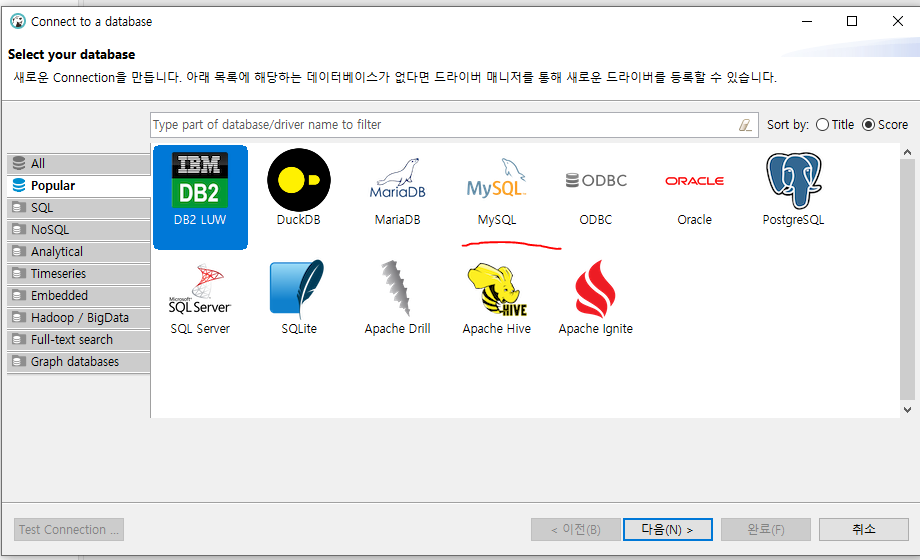Viewport: 920px width, 560px height.
Task: Click the 이전(B) back button
Action: coord(576,529)
